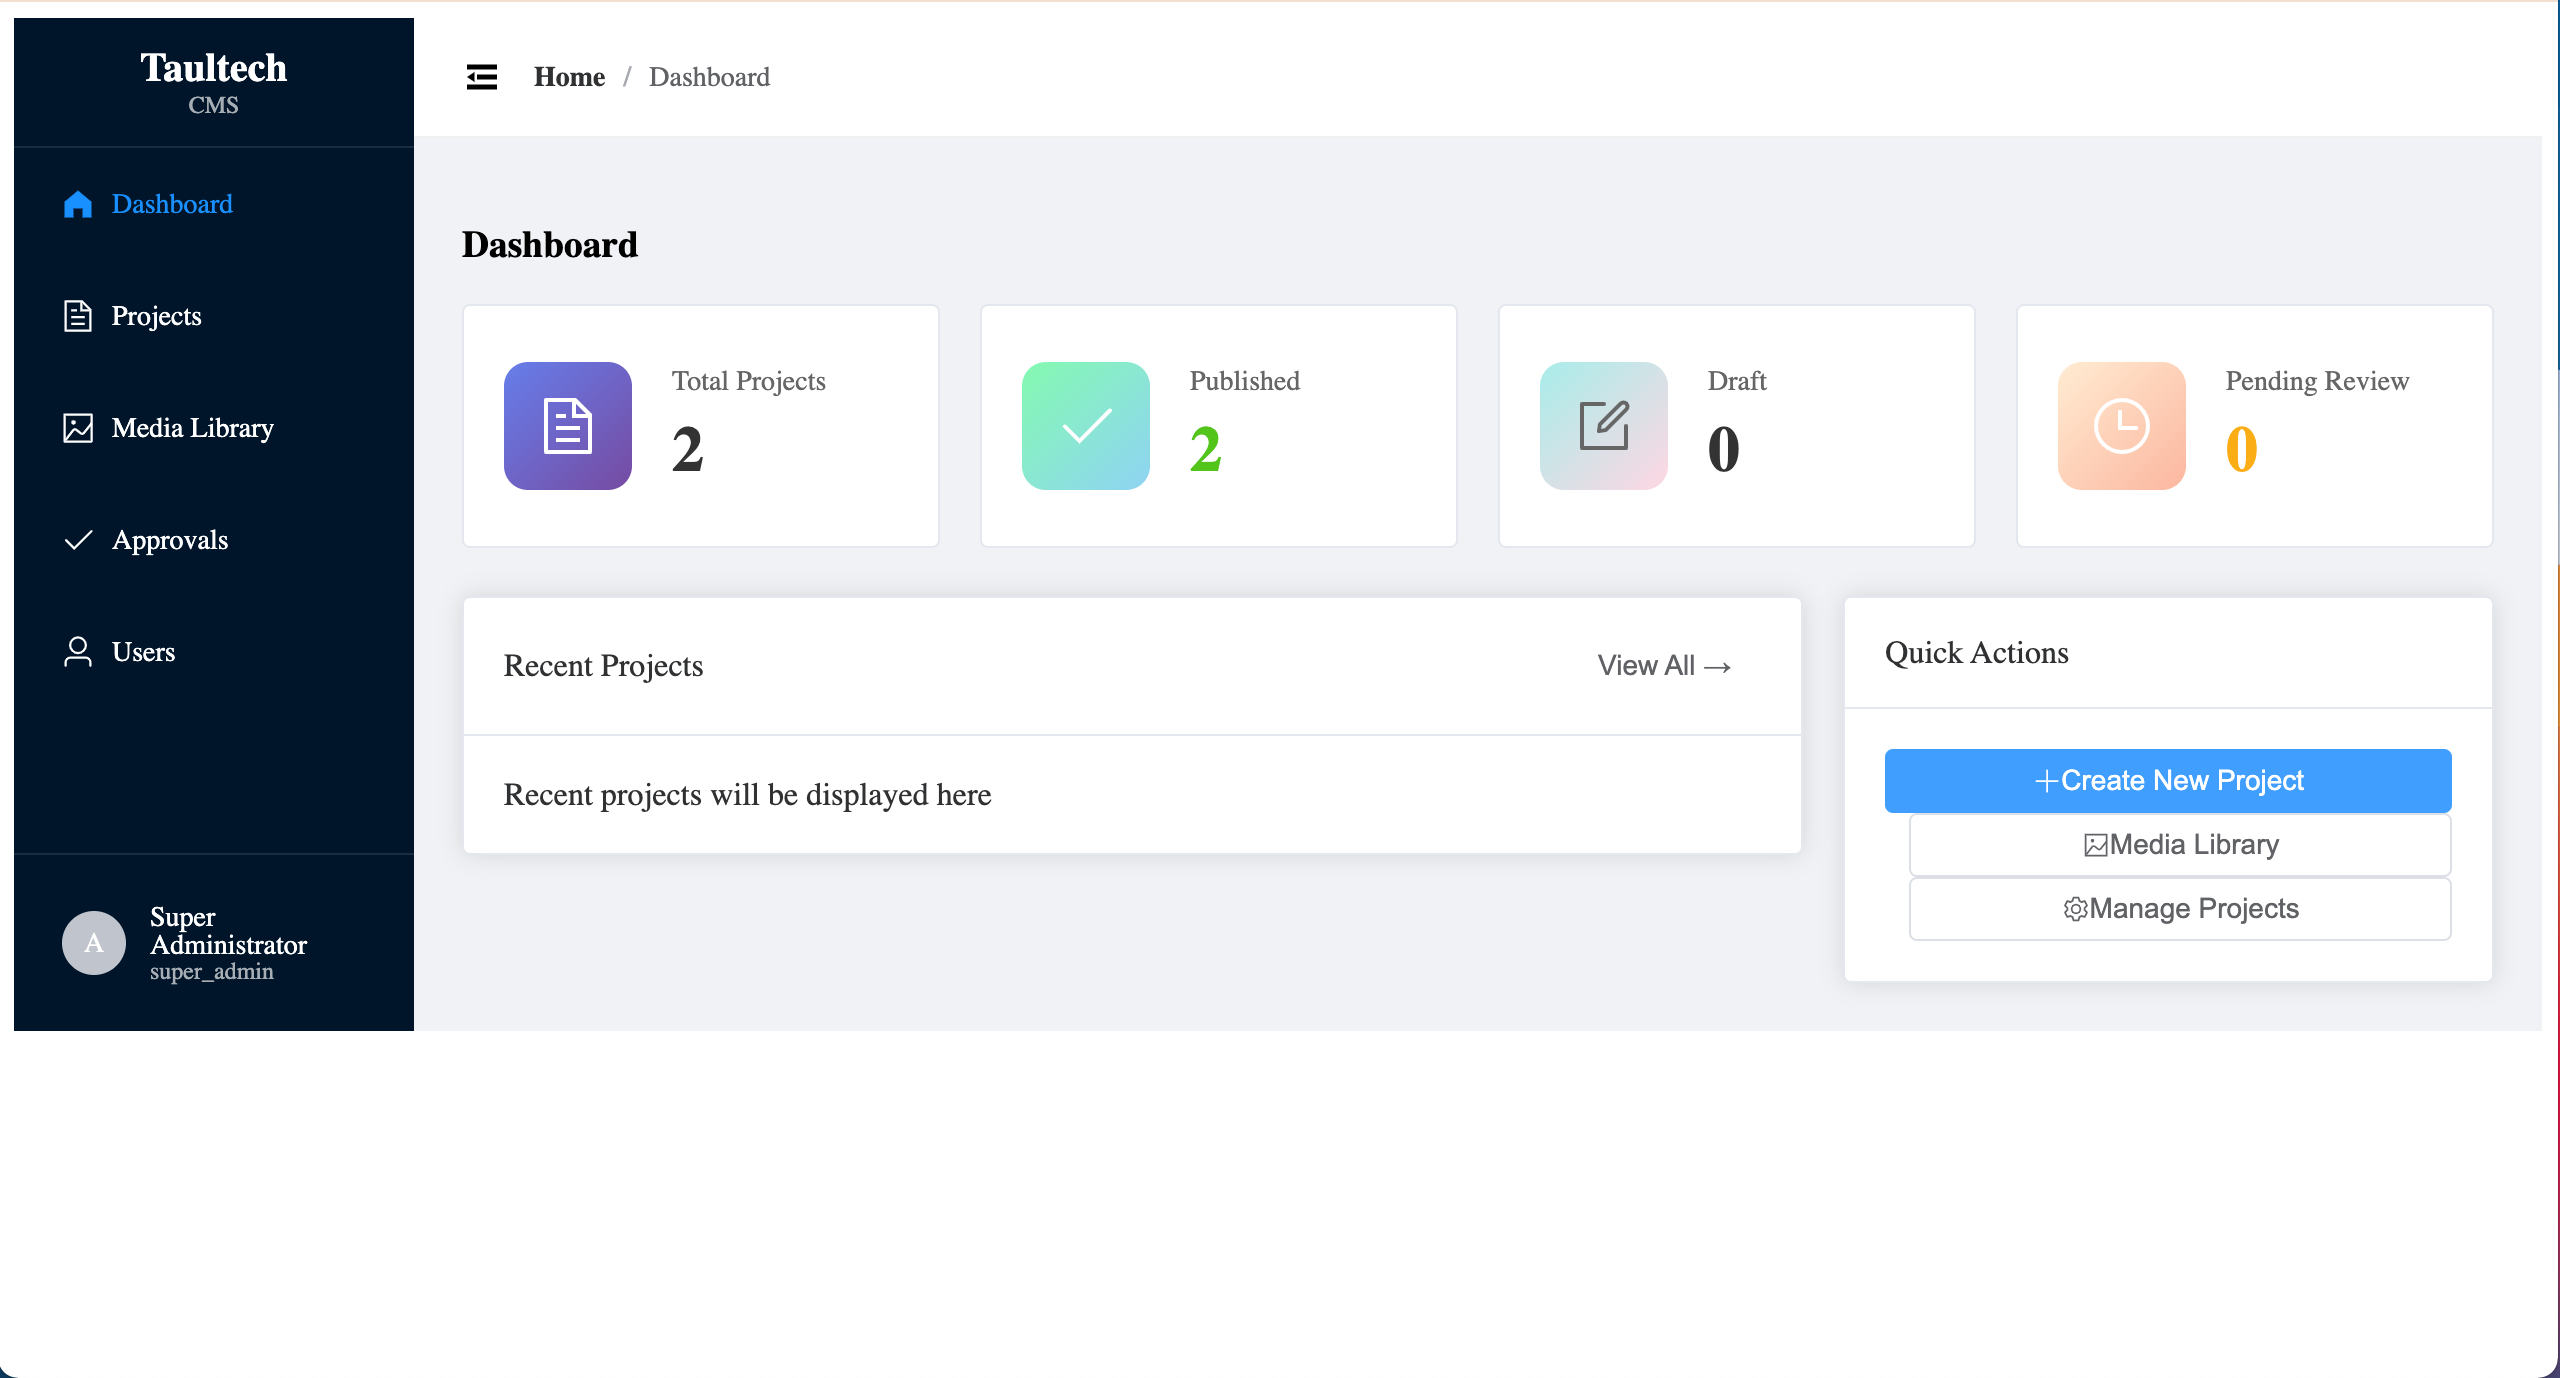This screenshot has height=1378, width=2560.
Task: Click the Pending Review count value
Action: (x=2242, y=449)
